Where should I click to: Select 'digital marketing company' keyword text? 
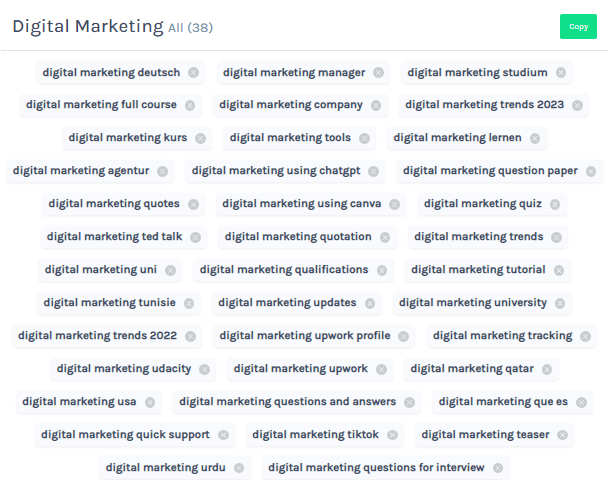pos(291,105)
